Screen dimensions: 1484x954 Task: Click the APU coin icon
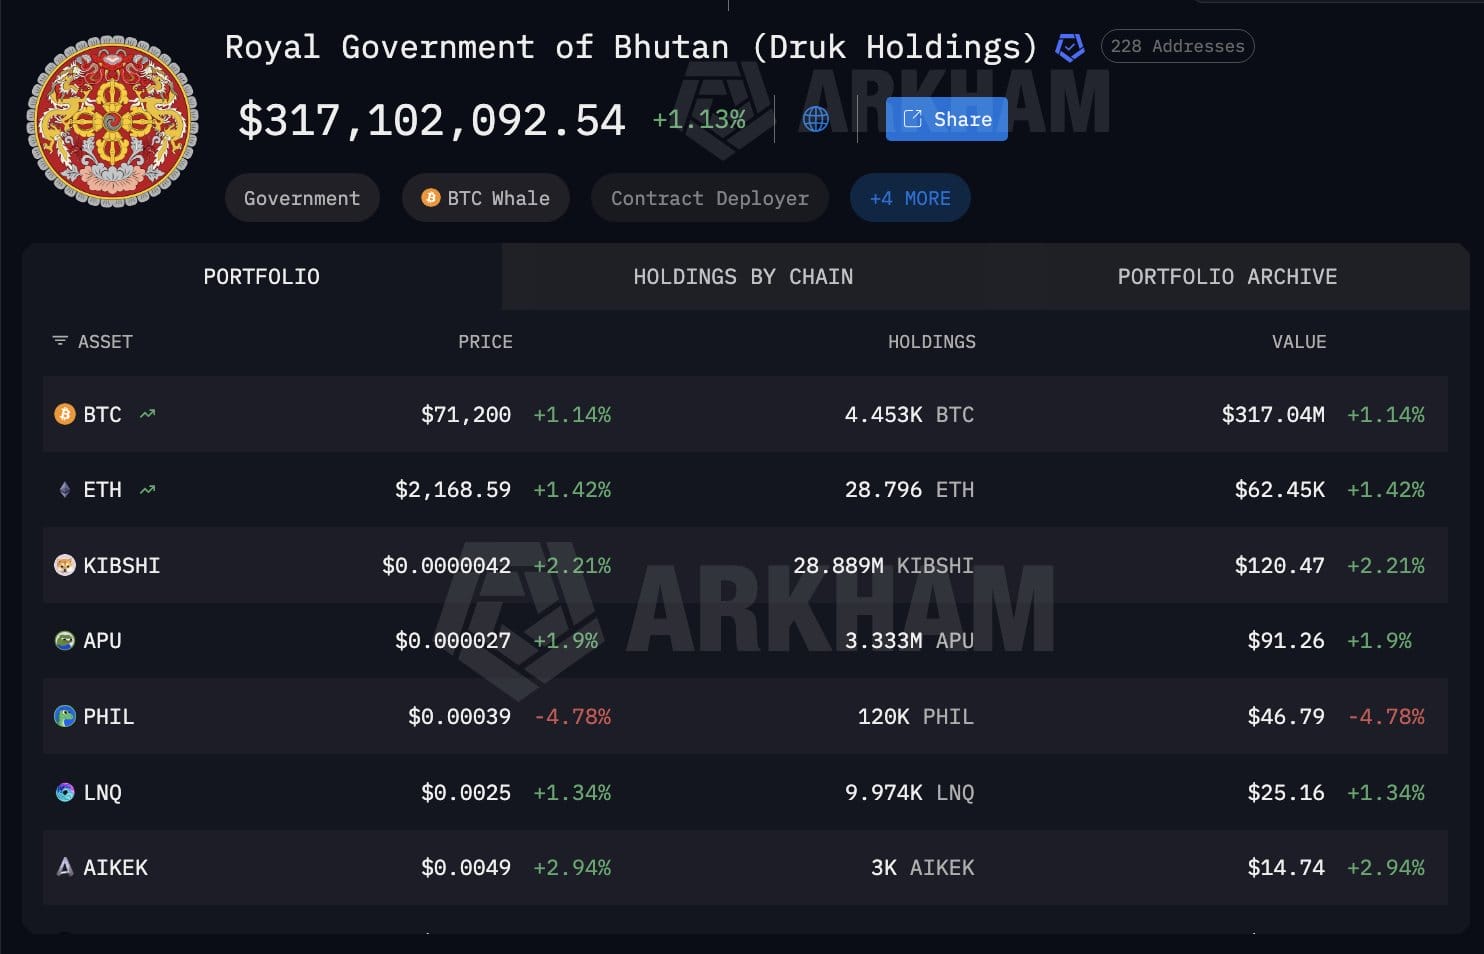64,640
